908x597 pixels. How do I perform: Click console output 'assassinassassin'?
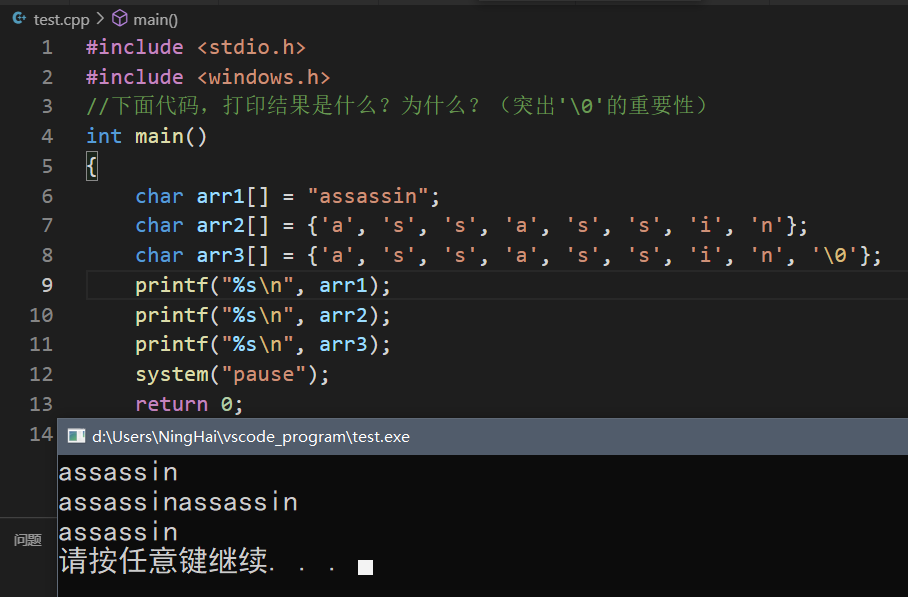click(x=178, y=502)
